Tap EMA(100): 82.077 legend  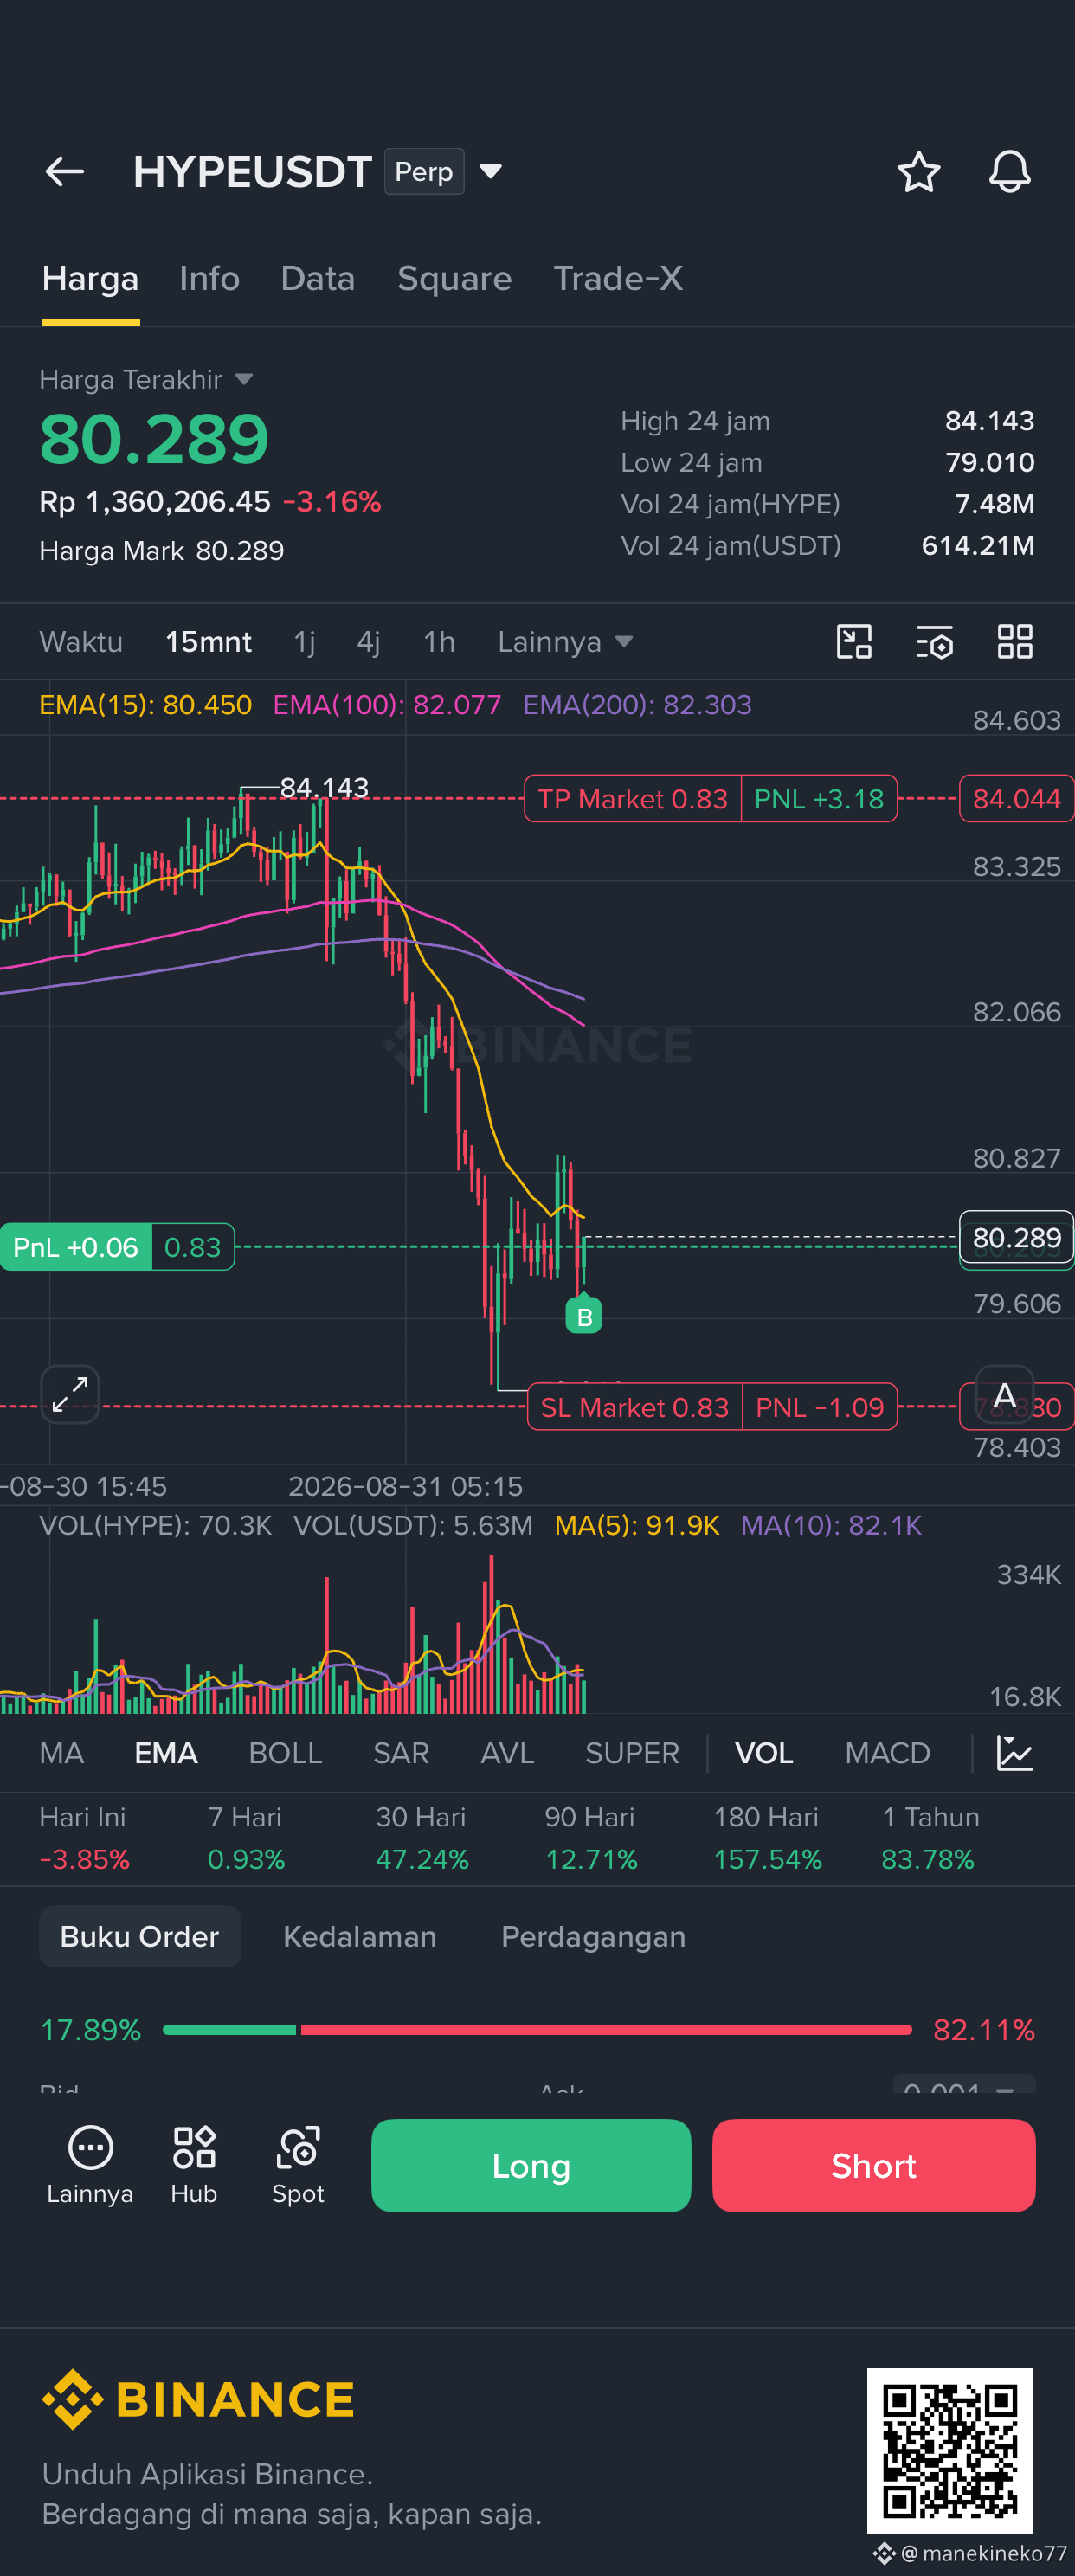[387, 705]
